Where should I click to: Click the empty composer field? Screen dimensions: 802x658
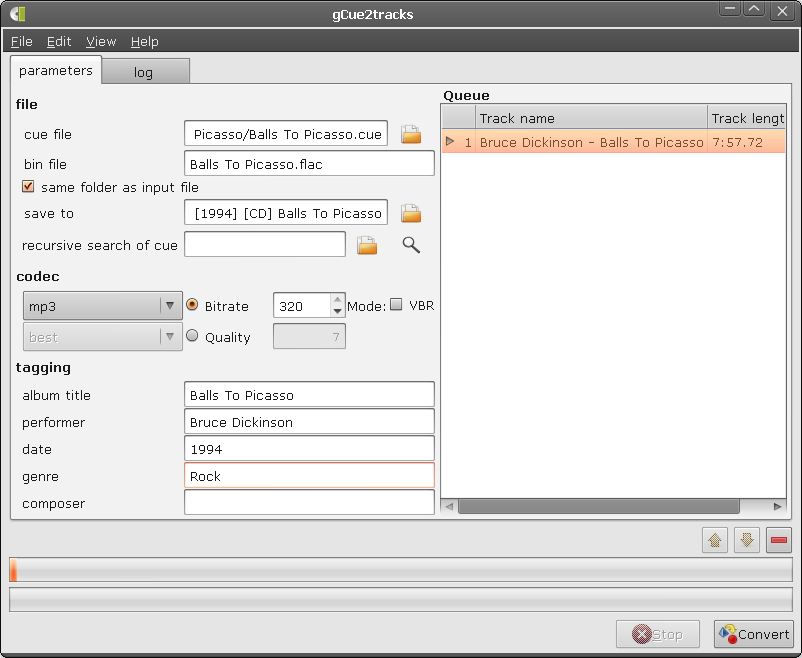(309, 502)
